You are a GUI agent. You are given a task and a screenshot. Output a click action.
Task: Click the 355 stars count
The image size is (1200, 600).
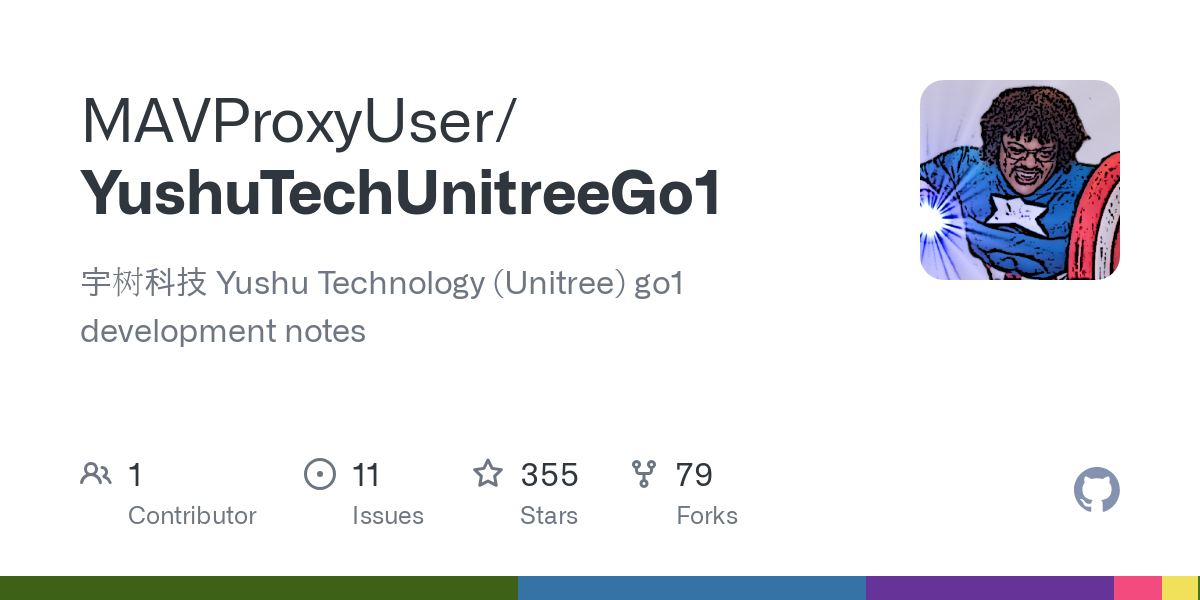click(x=549, y=475)
